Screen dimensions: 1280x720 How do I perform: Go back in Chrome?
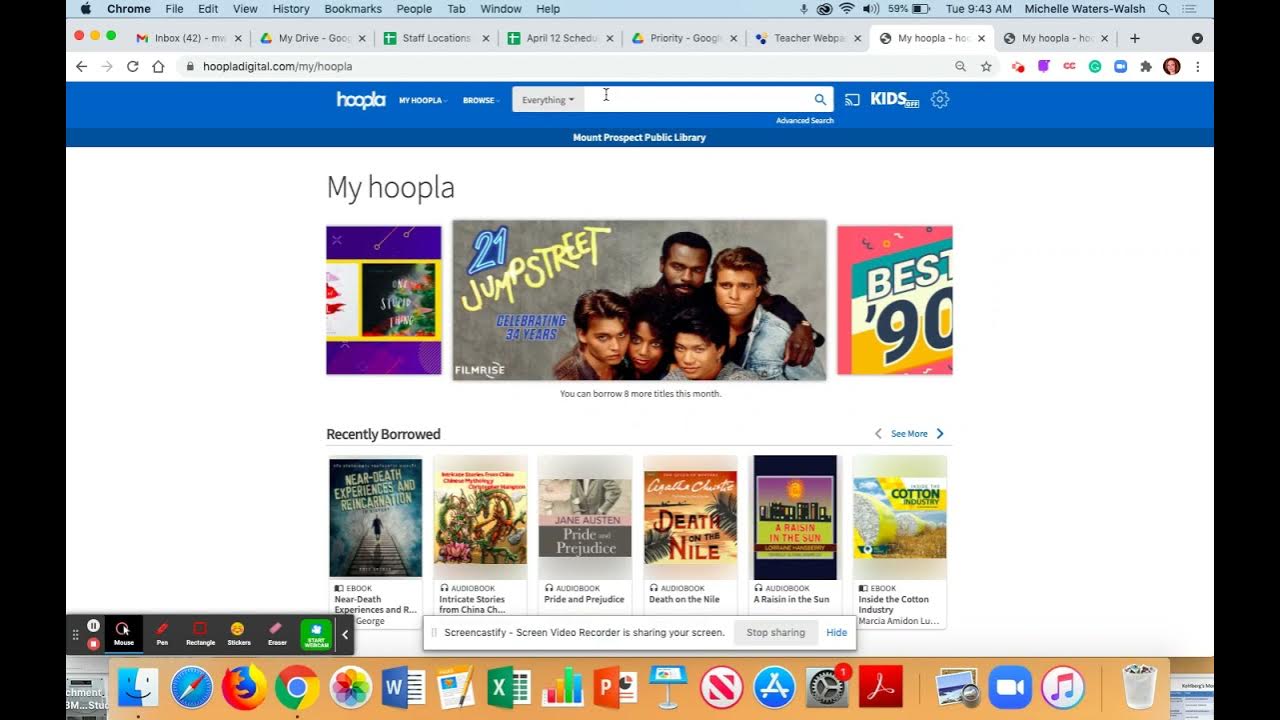point(82,66)
